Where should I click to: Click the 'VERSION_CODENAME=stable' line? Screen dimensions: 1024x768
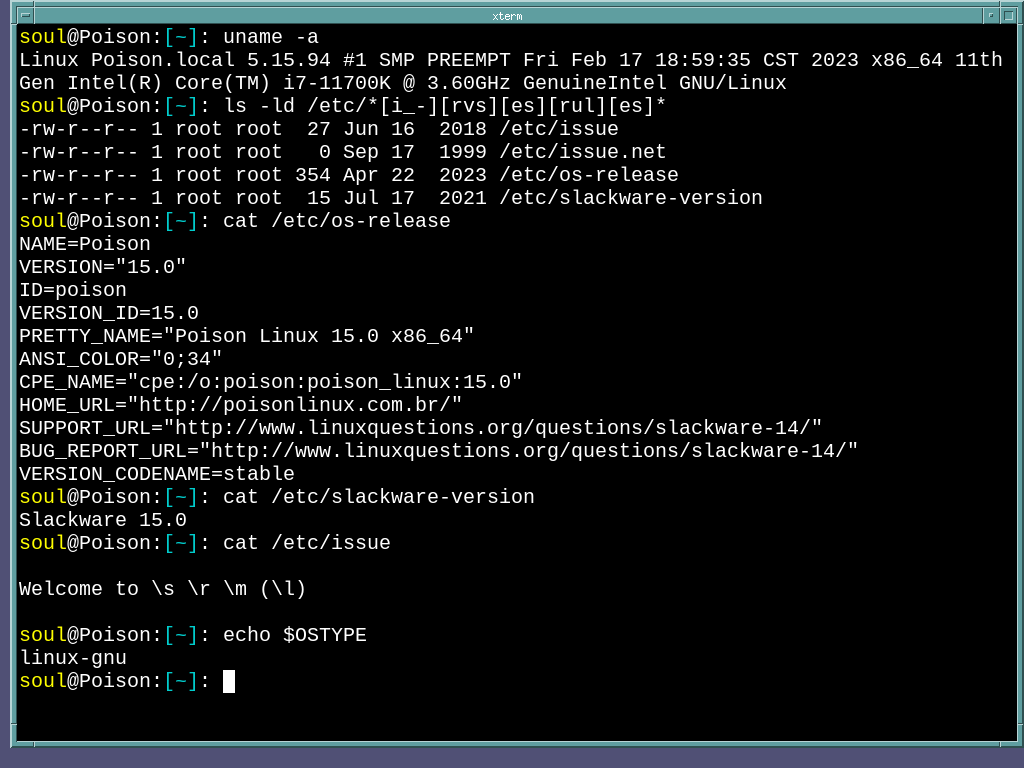[x=157, y=473]
